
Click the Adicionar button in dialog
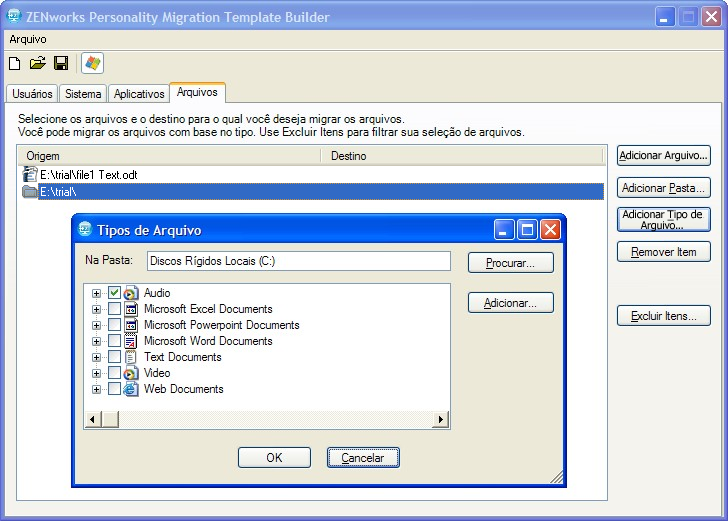coord(511,303)
